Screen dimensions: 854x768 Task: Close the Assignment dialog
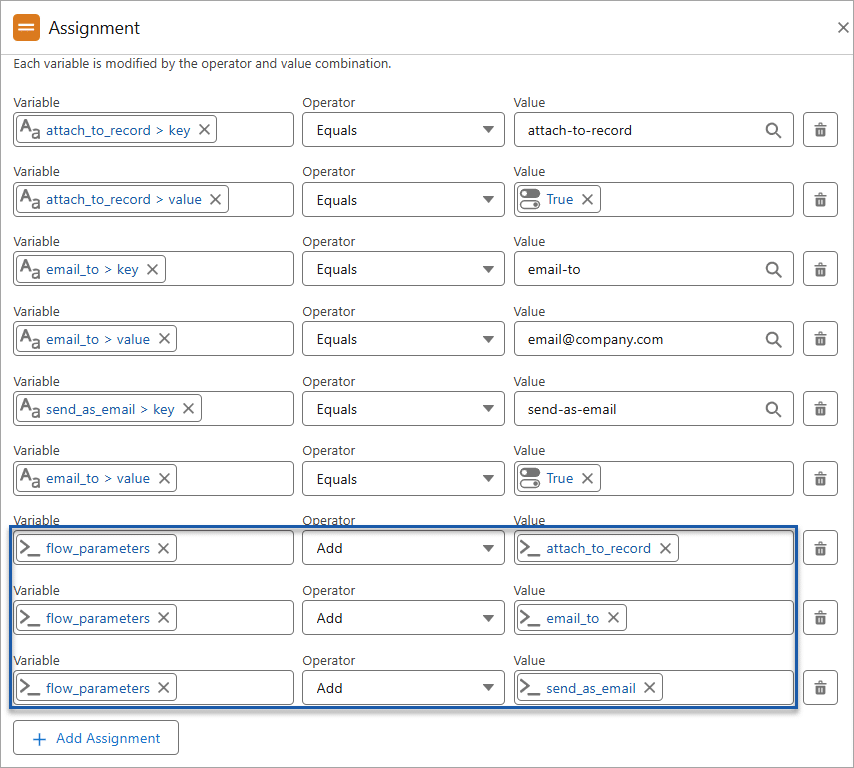[843, 27]
